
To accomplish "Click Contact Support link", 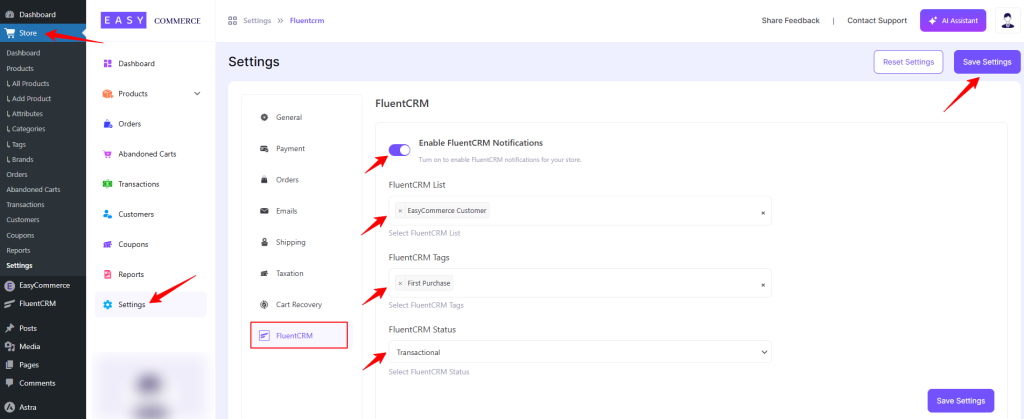I will point(877,20).
